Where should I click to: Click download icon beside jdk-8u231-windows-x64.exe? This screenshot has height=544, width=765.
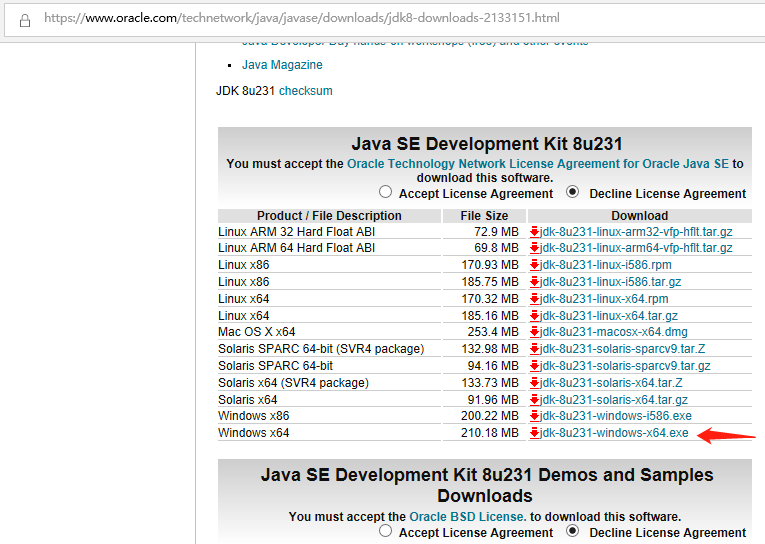click(535, 433)
